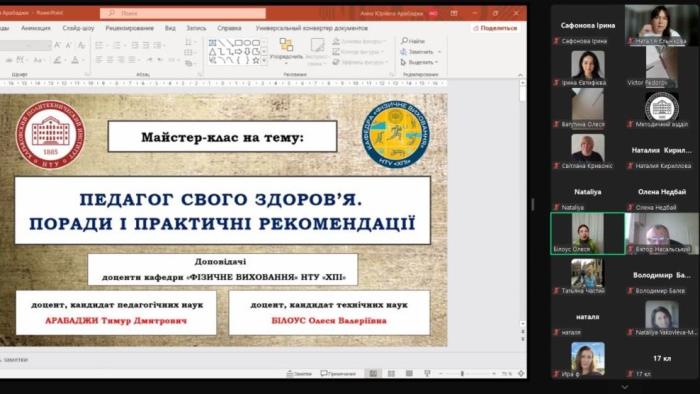Switch to Slide Sorter view
This screenshot has width=700, height=394.
click(x=391, y=373)
